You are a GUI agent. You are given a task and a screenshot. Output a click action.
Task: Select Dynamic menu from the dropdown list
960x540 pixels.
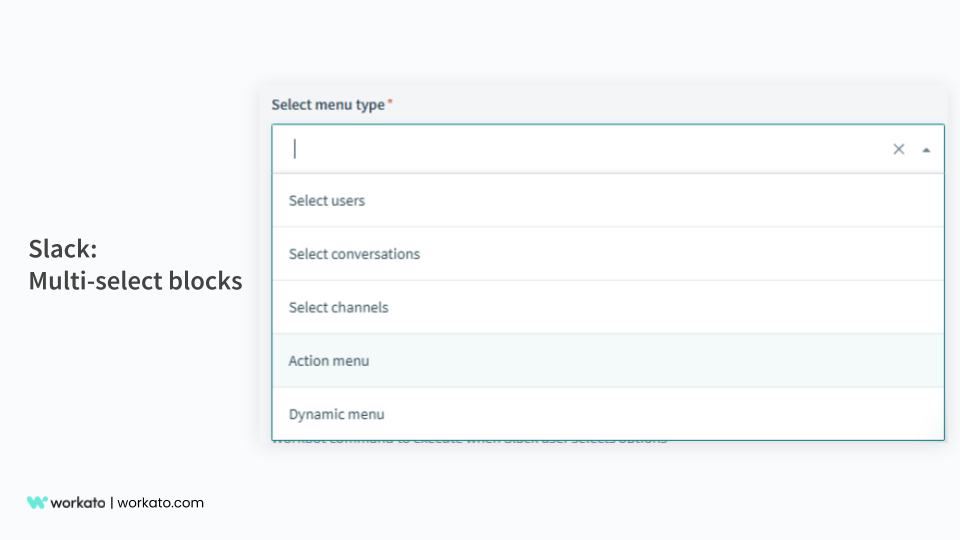336,414
